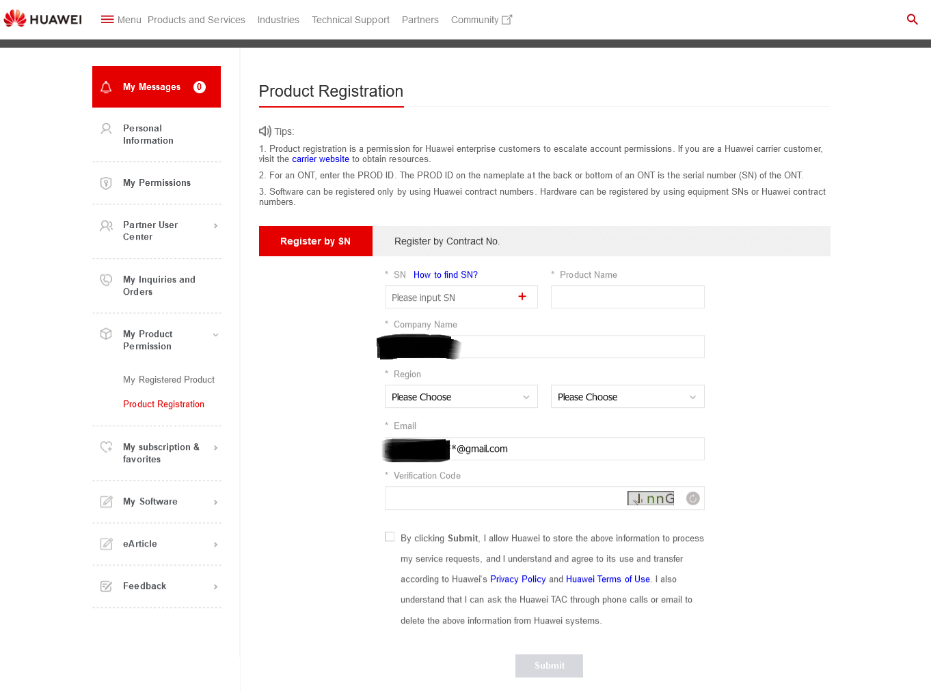Click the Verification Code input field
The height and width of the screenshot is (691, 931).
(544, 498)
